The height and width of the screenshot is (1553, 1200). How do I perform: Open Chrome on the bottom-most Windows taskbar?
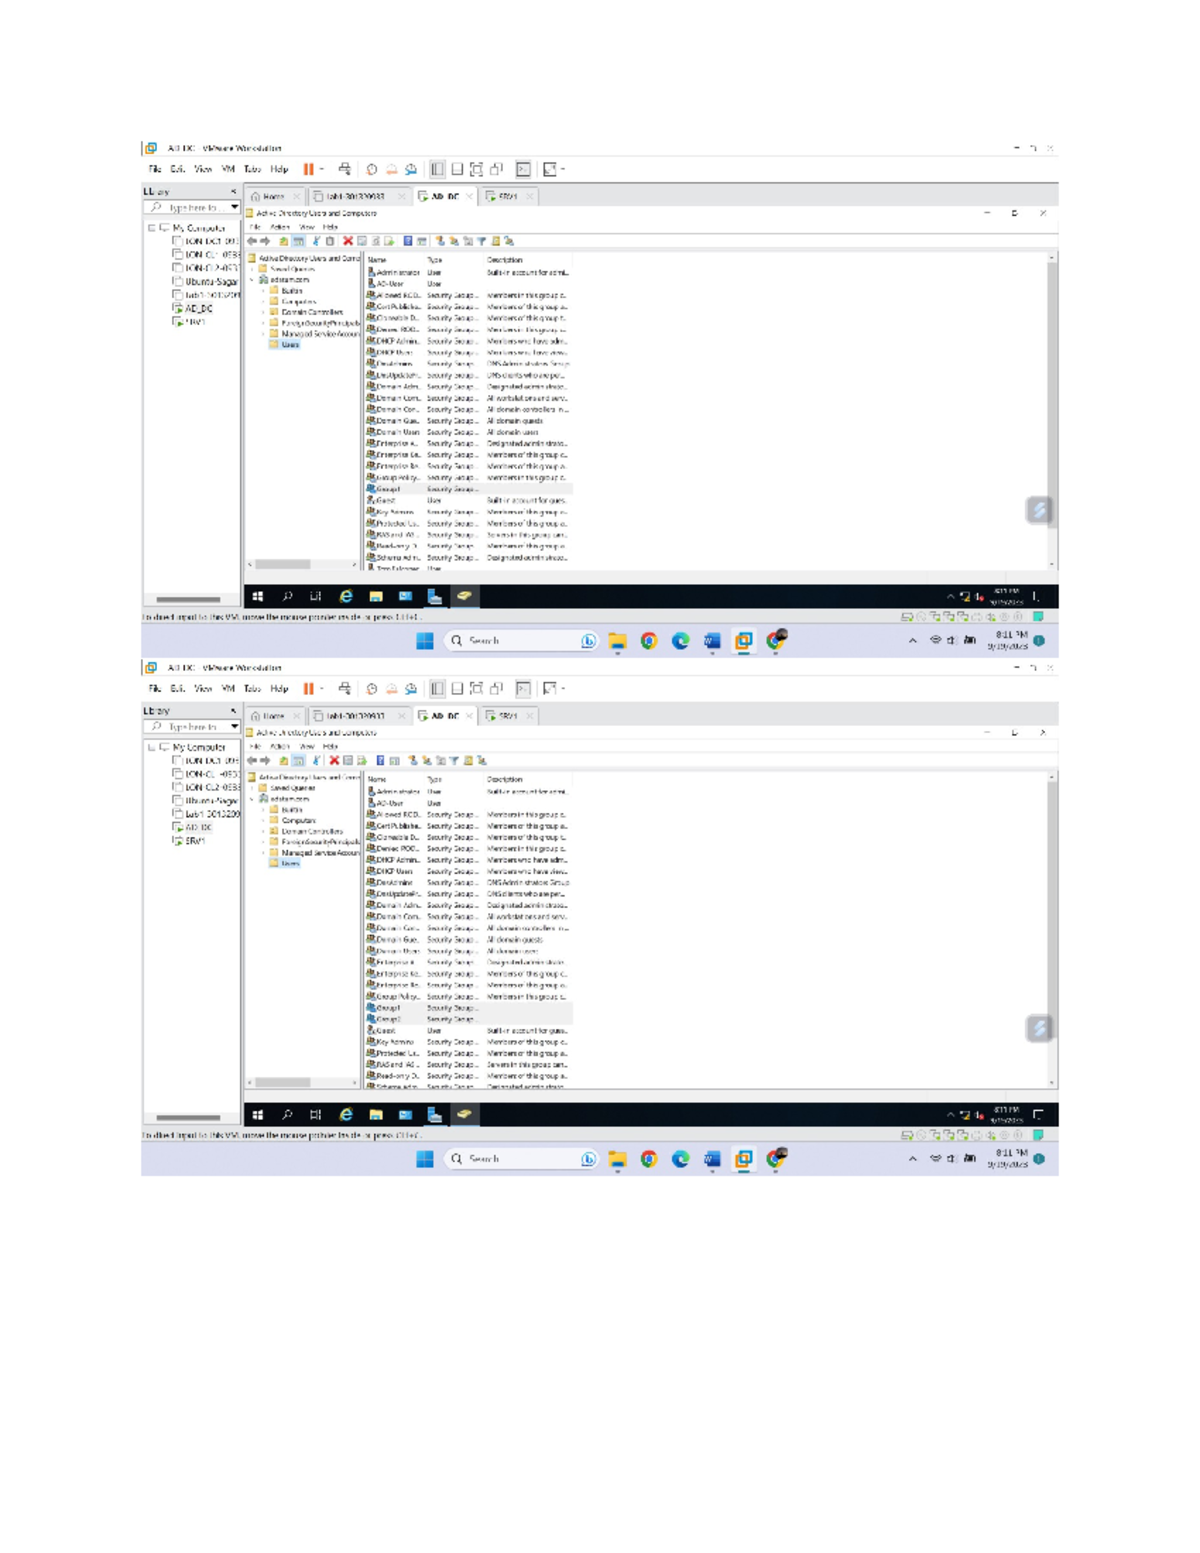[649, 1159]
